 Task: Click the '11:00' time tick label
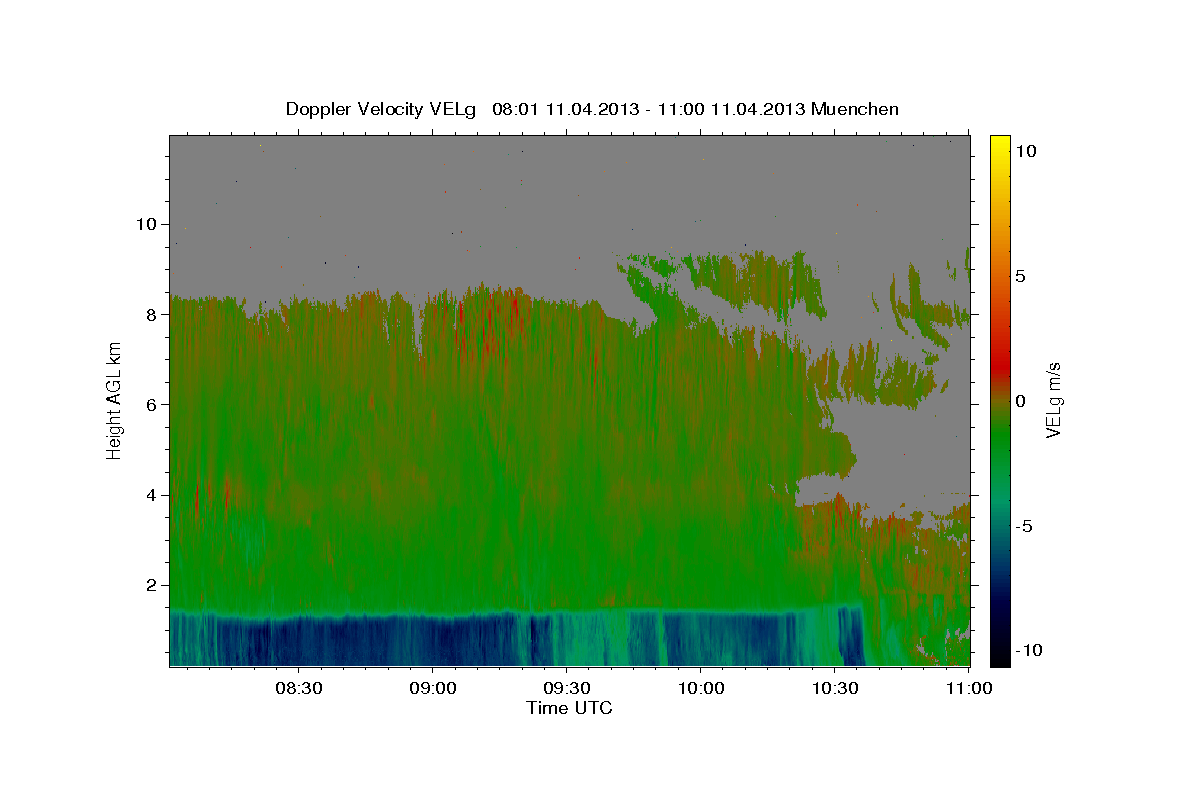tap(968, 688)
